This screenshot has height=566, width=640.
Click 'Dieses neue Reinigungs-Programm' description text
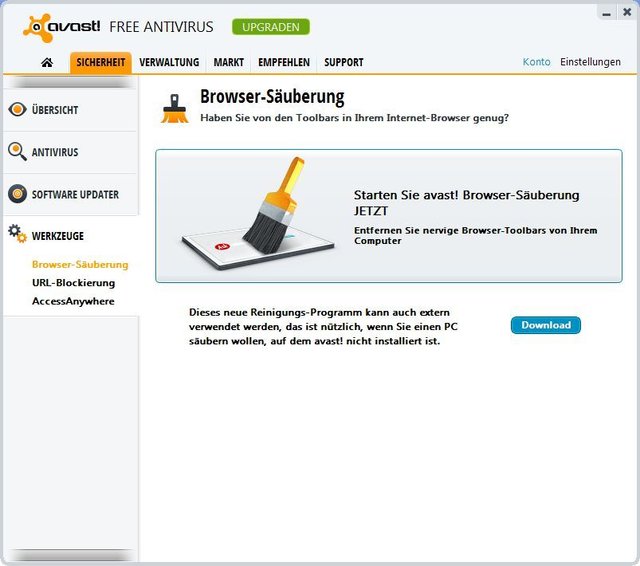pyautogui.click(x=323, y=326)
